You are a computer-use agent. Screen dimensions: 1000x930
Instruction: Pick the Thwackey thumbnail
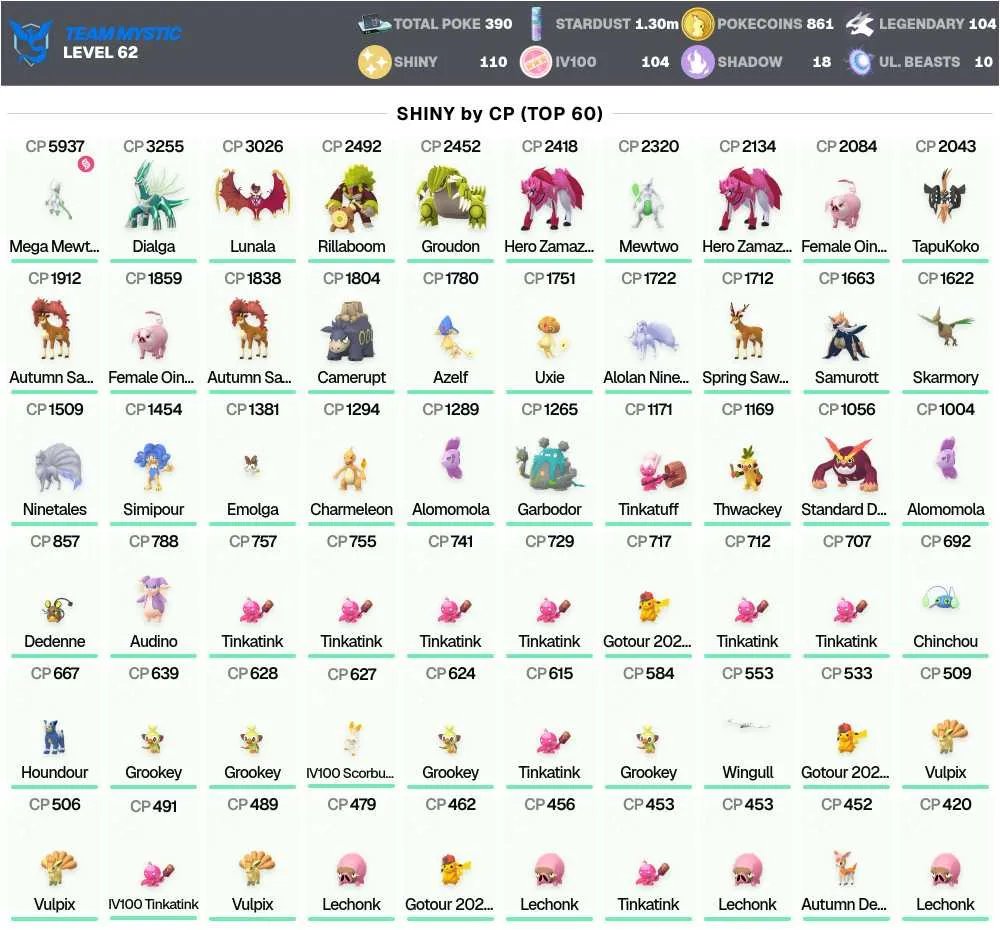click(747, 468)
